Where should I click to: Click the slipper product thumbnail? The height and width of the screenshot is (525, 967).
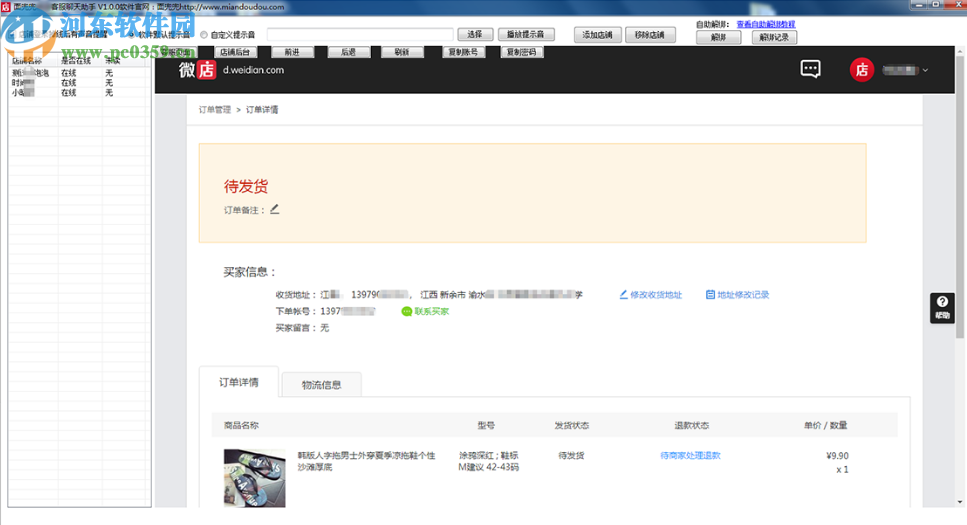[255, 478]
